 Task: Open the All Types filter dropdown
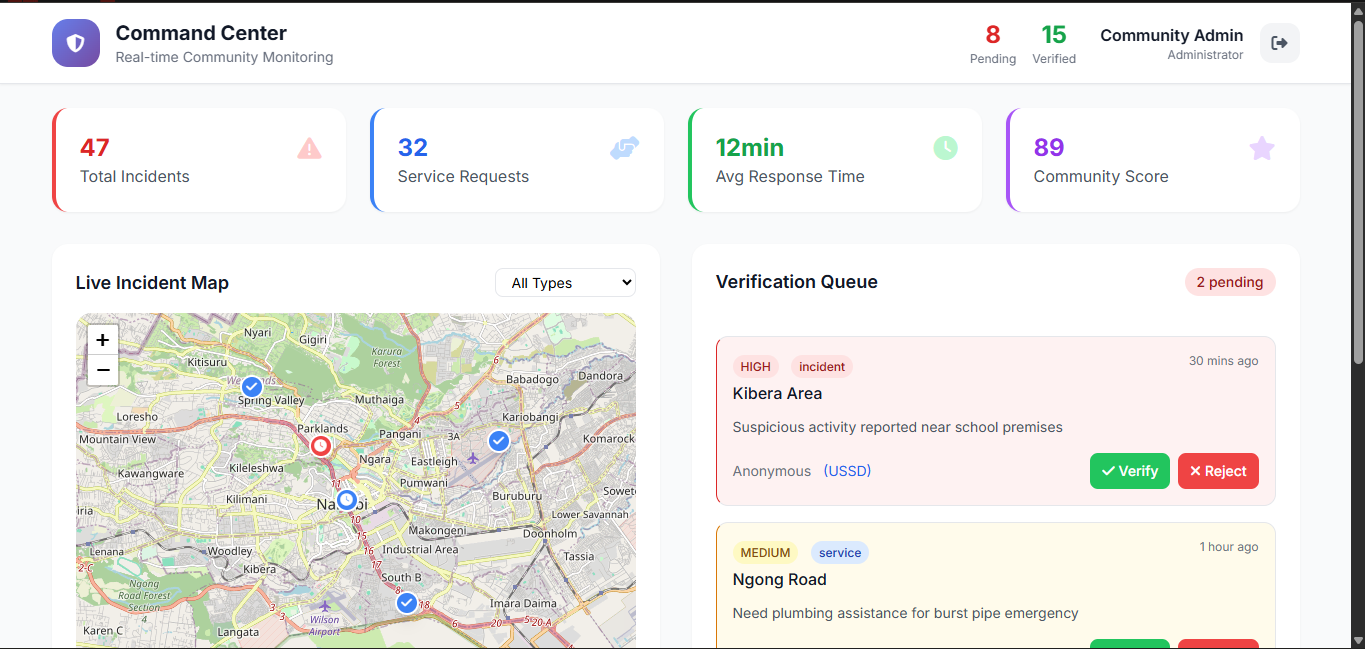[x=565, y=282]
